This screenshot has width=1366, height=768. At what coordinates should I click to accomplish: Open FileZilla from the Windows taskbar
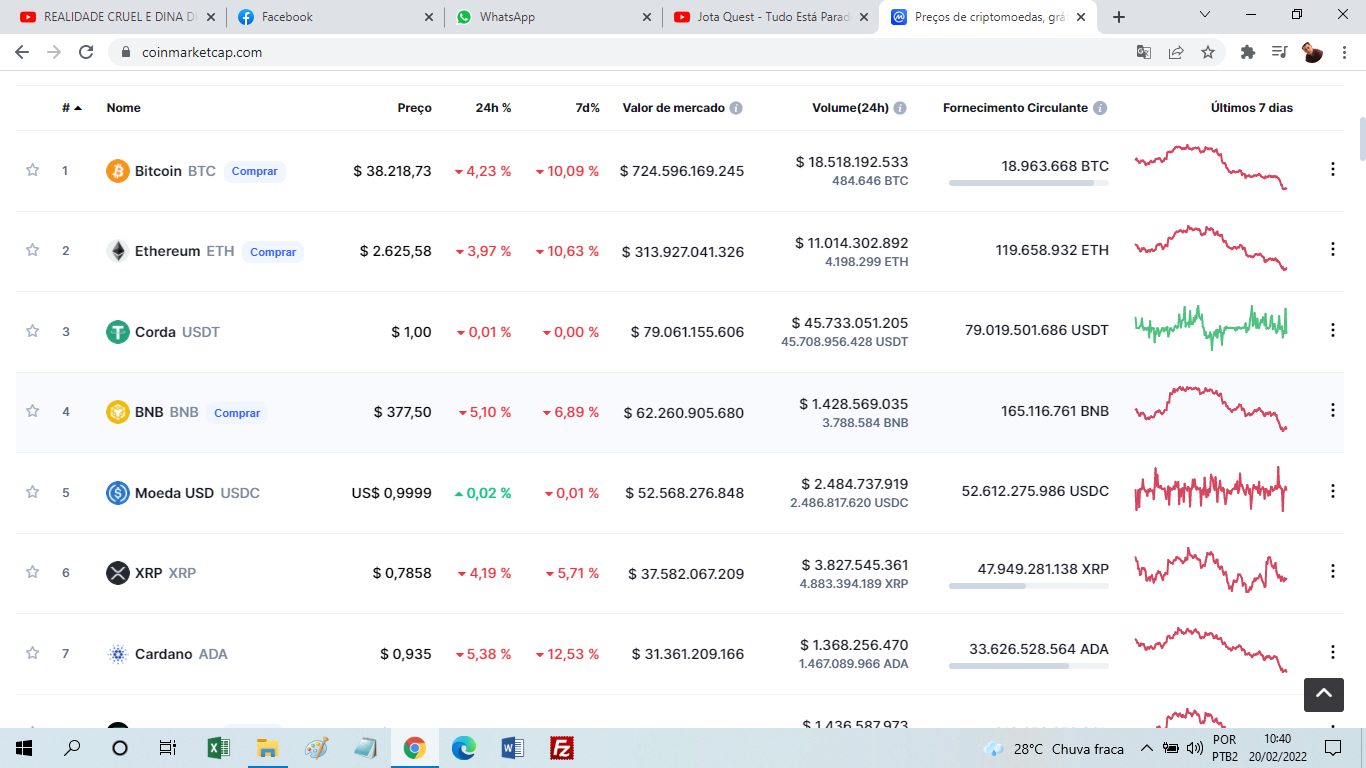pos(562,748)
